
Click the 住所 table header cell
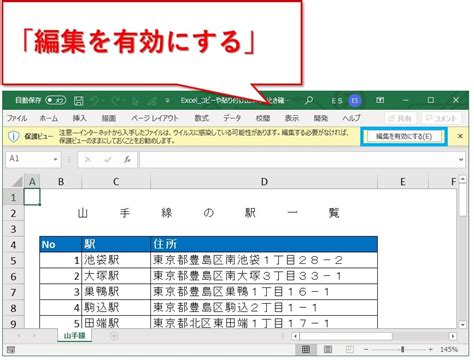tap(264, 244)
